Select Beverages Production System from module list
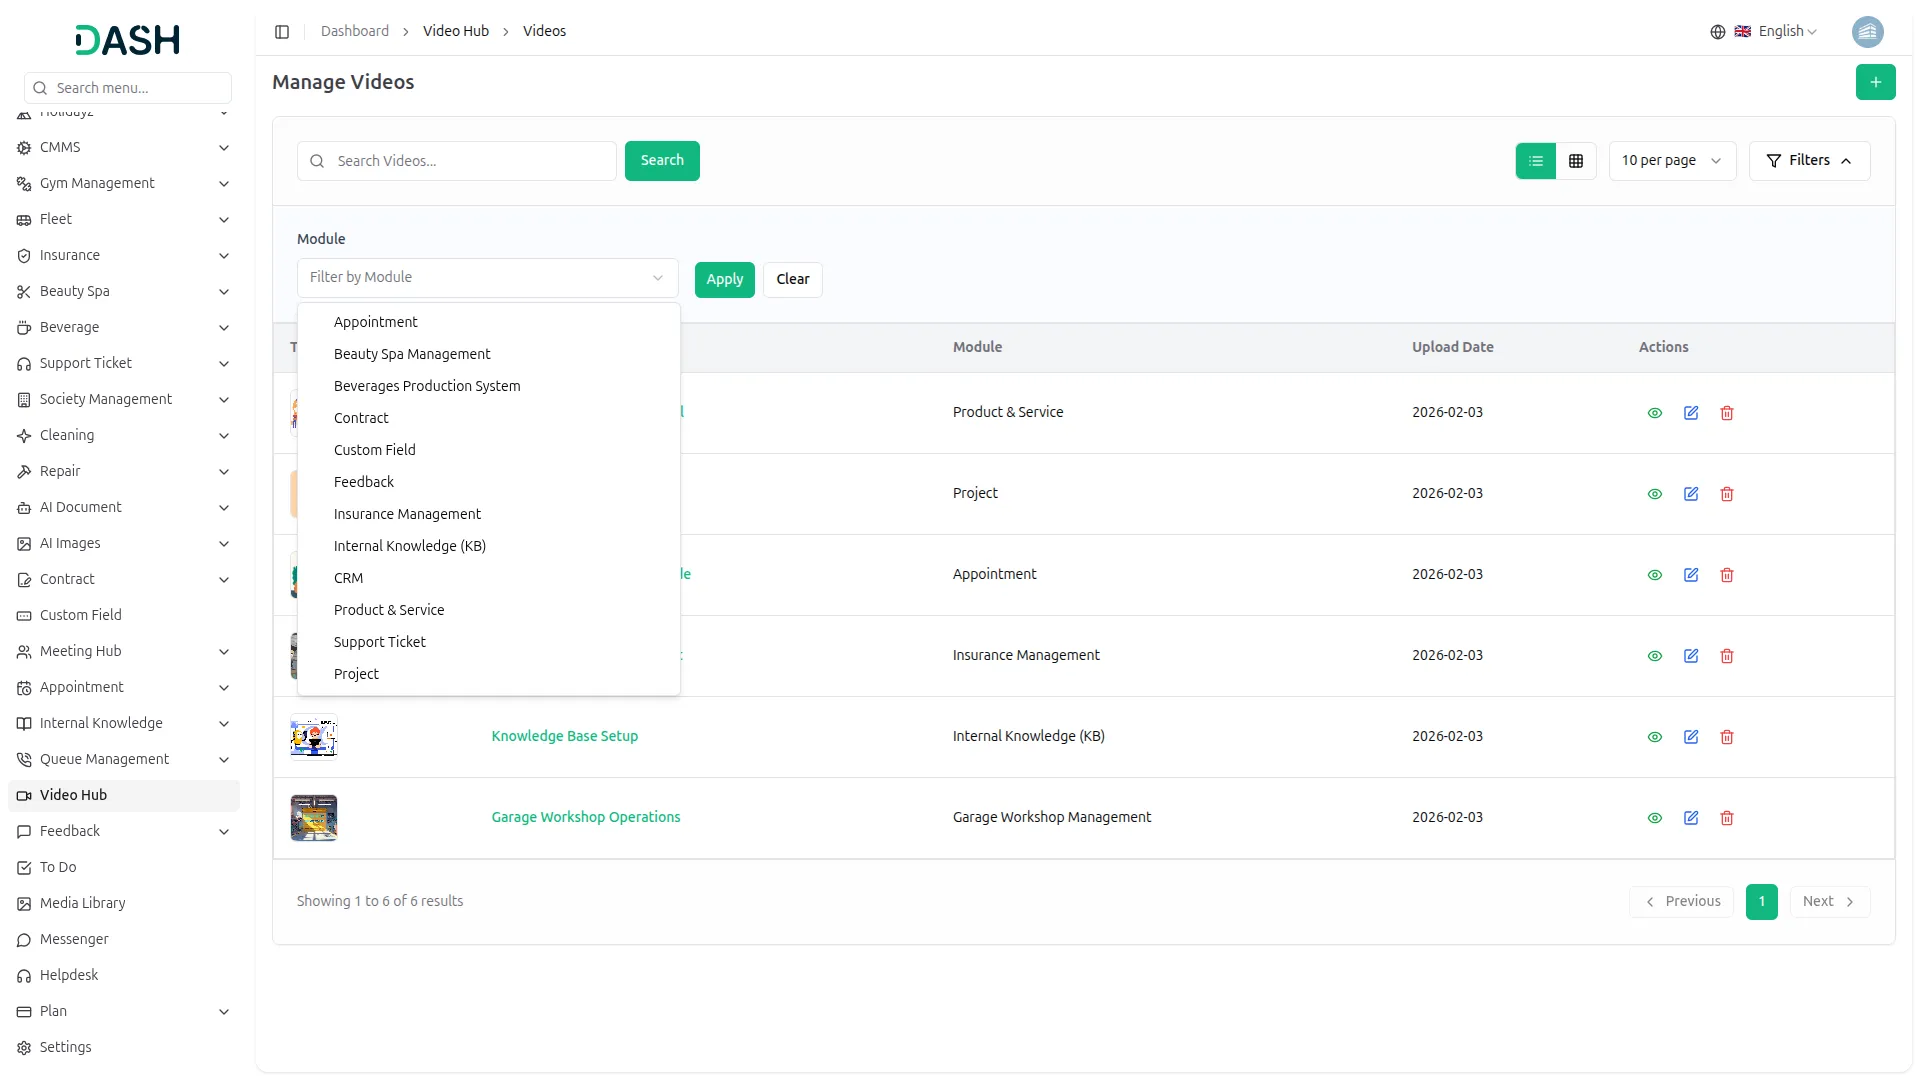Viewport: 1920px width, 1080px height. point(427,386)
